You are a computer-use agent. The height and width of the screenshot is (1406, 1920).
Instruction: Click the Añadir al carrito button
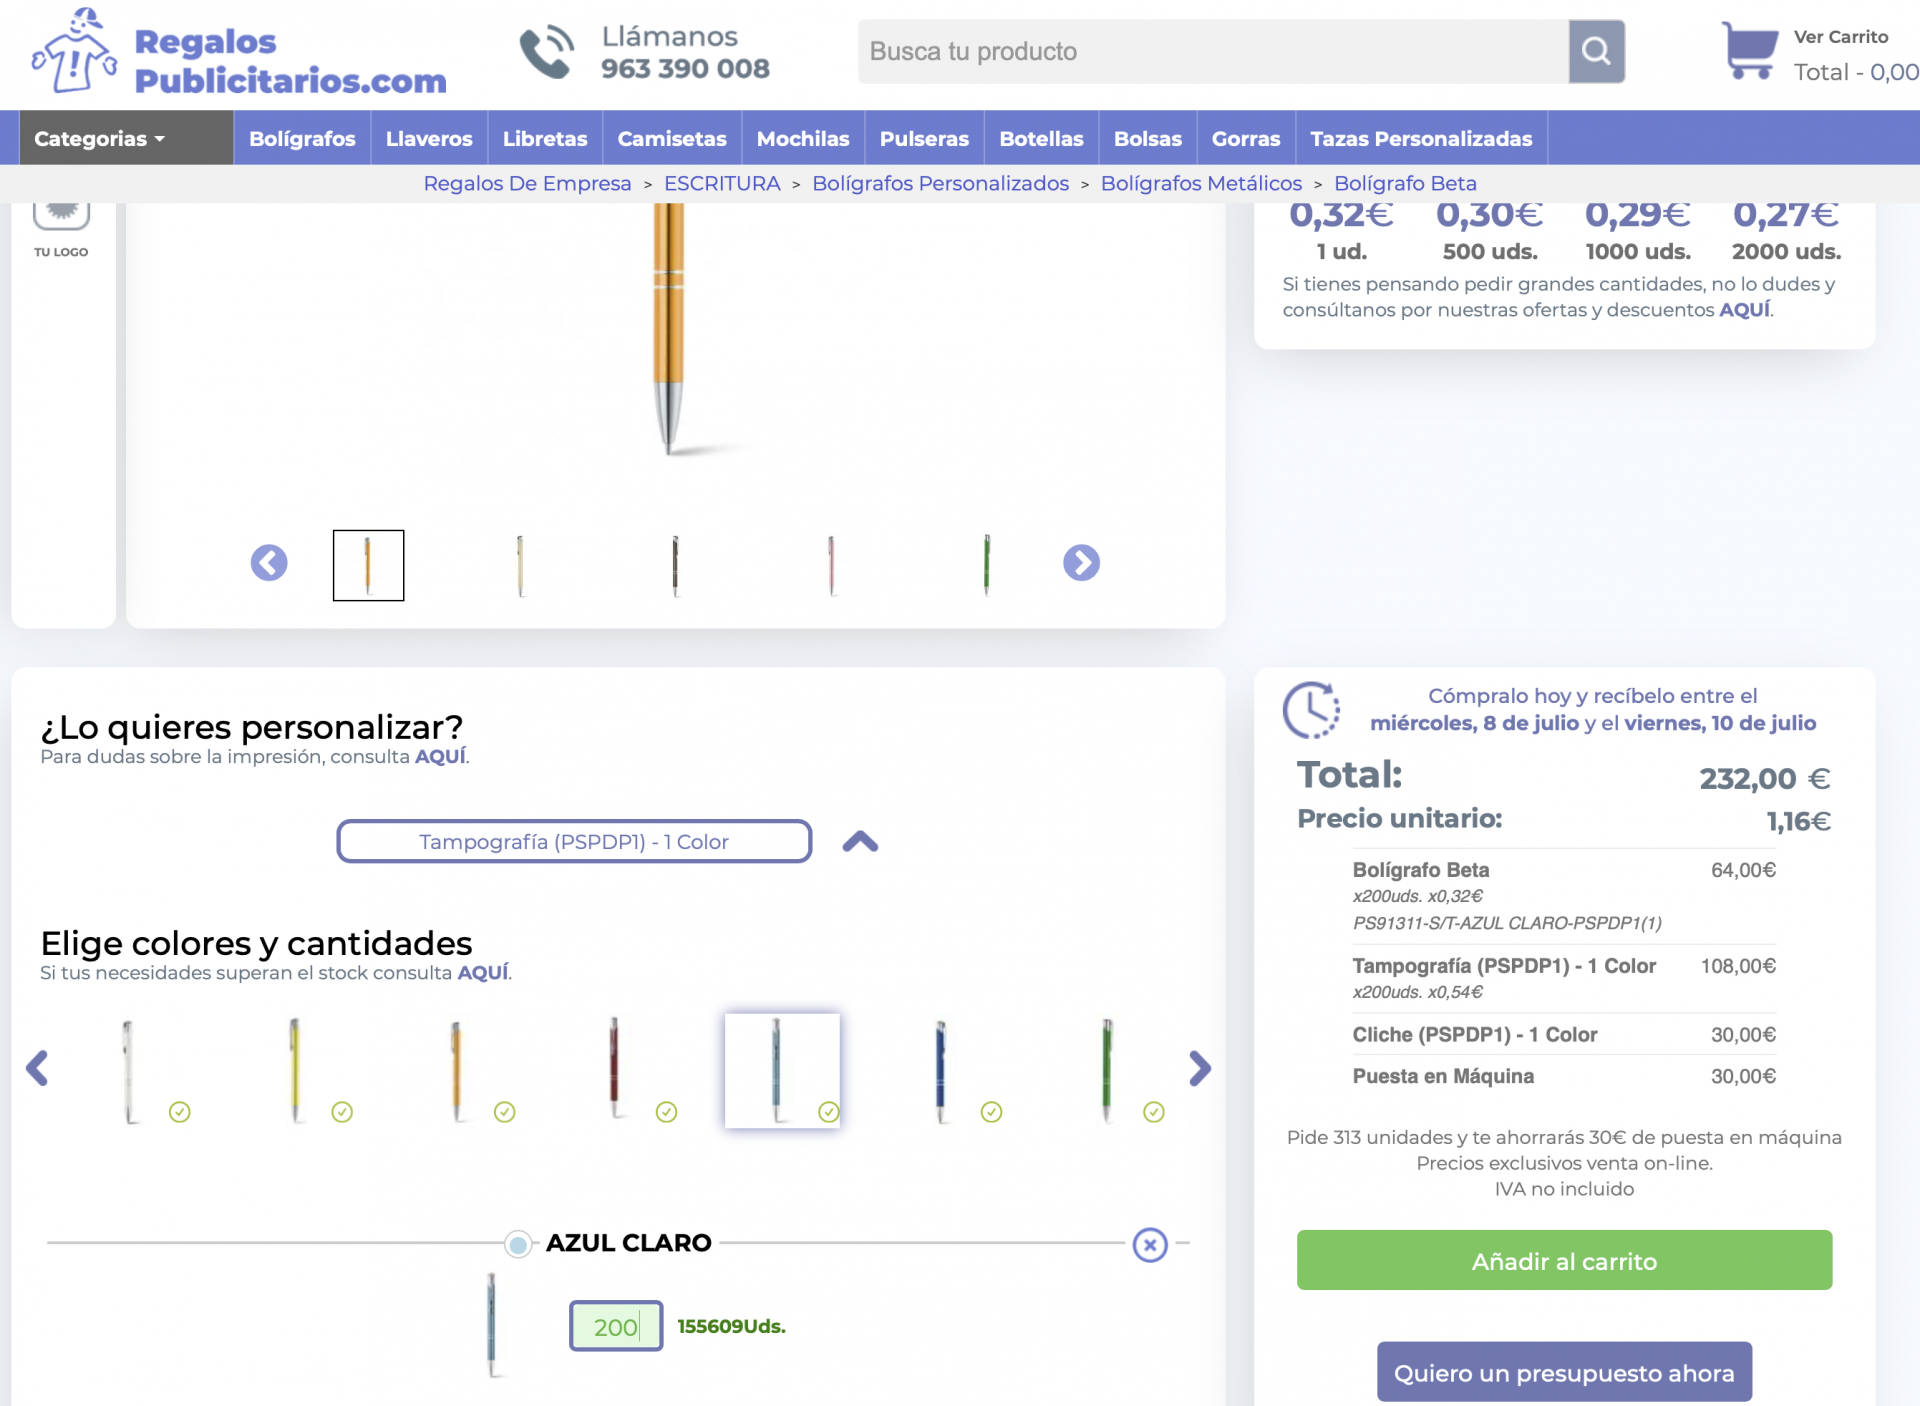click(x=1564, y=1261)
